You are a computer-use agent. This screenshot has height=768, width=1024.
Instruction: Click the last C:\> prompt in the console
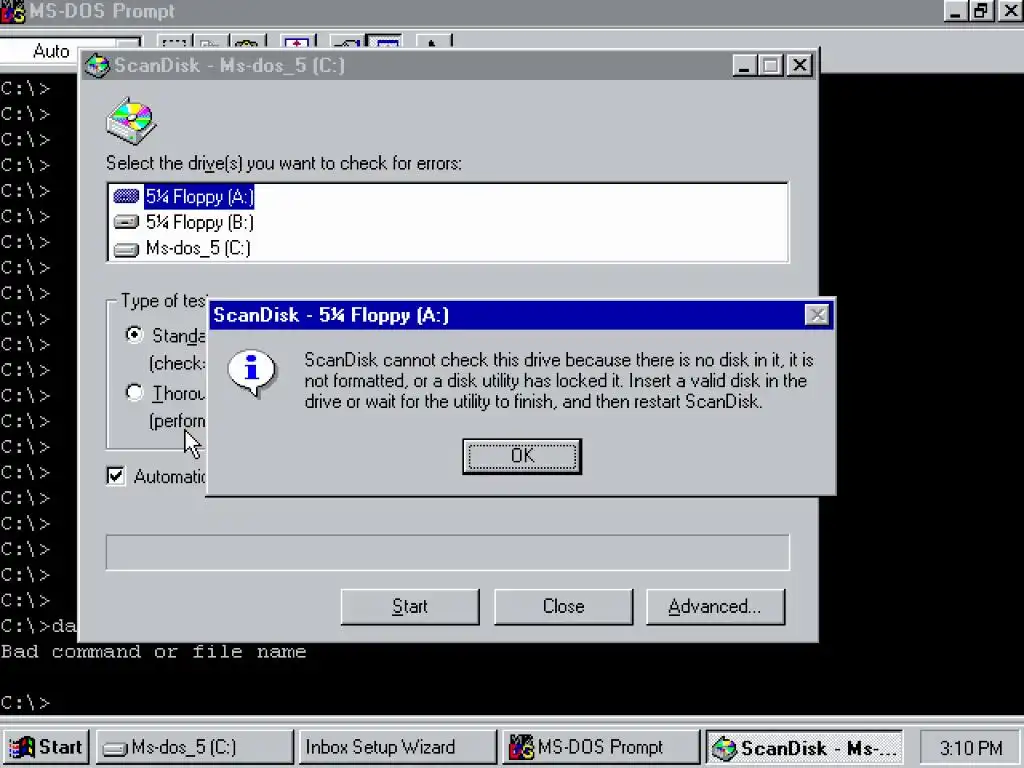25,703
